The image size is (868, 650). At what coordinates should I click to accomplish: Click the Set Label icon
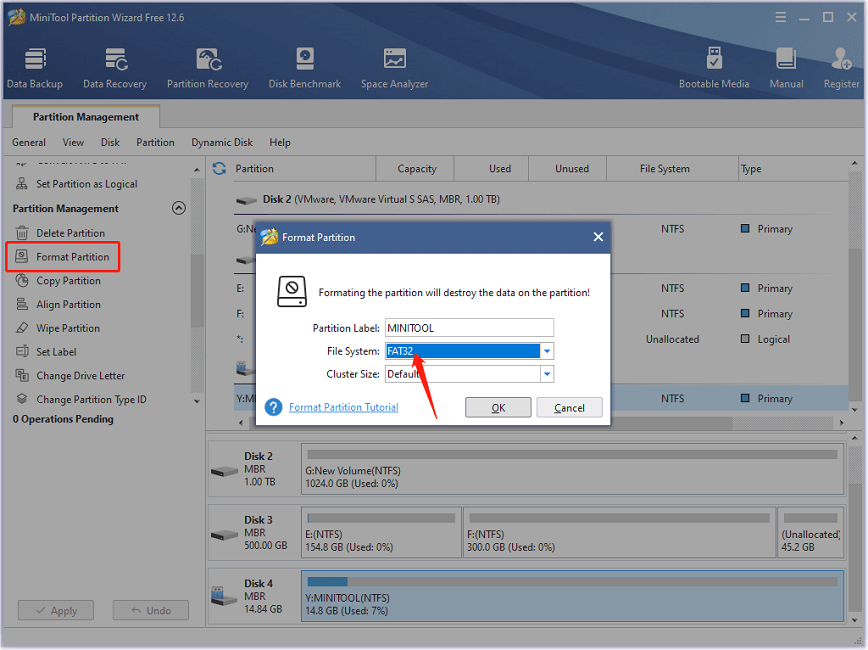(x=22, y=352)
